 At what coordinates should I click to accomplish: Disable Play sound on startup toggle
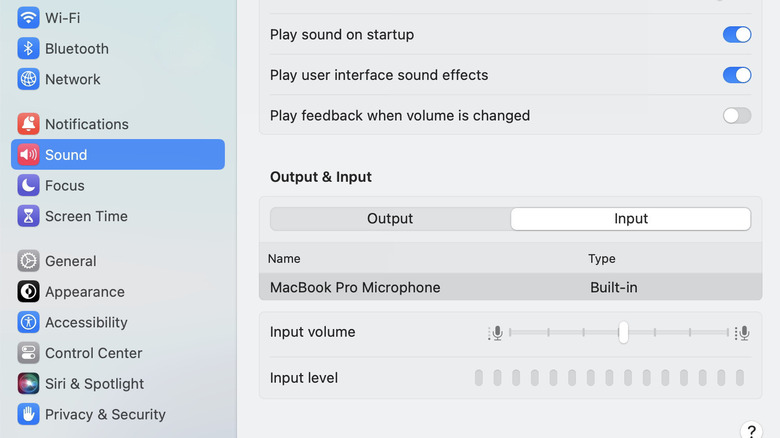(x=737, y=35)
